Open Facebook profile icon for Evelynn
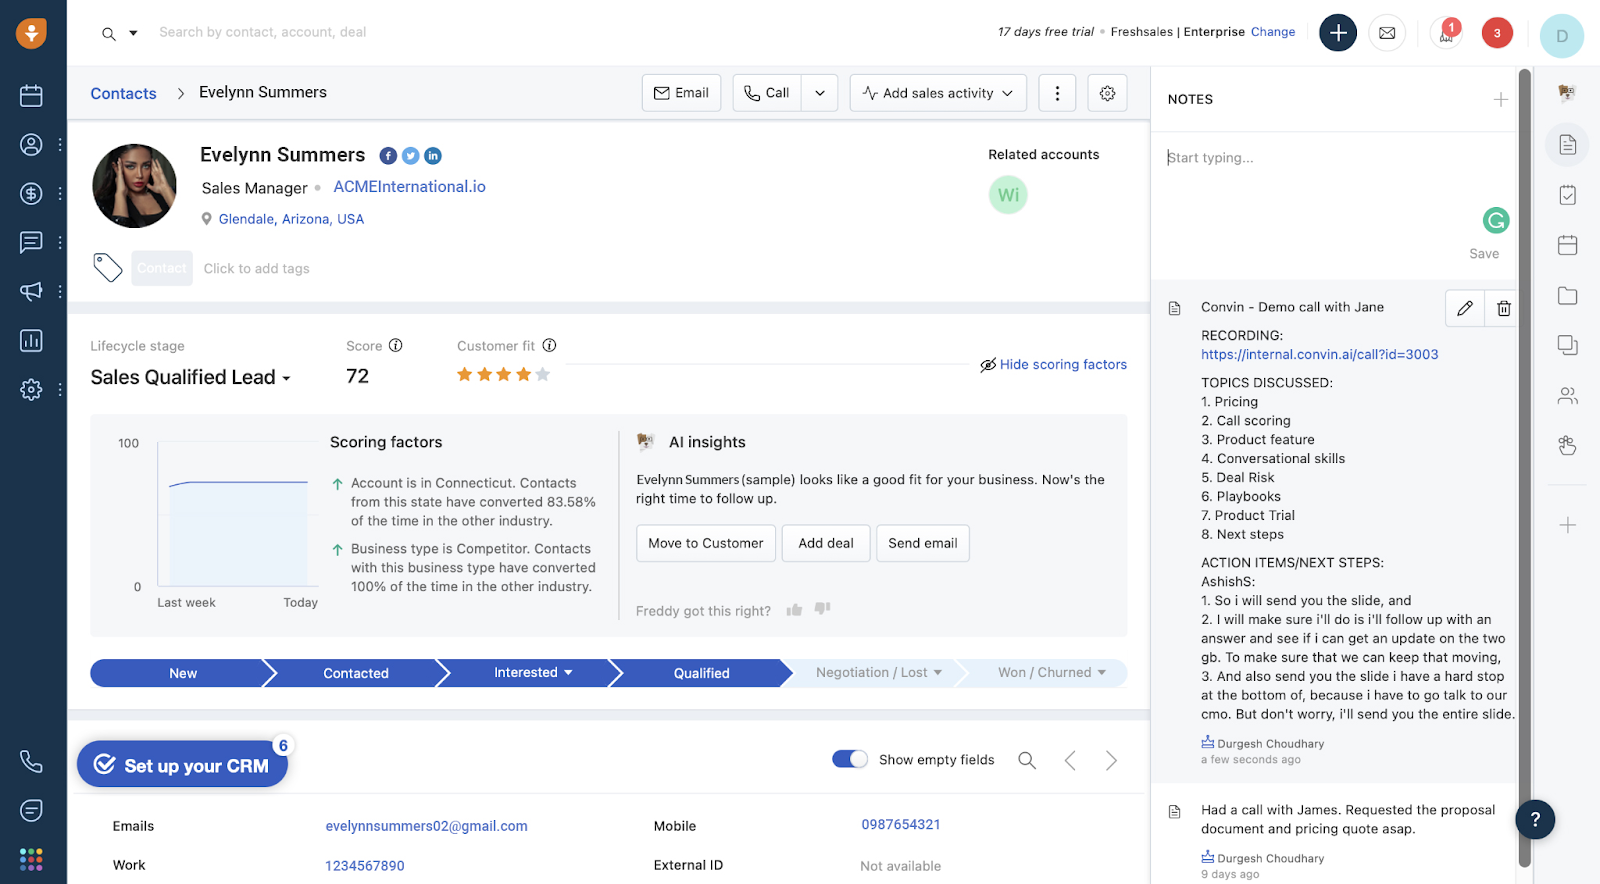This screenshot has height=884, width=1600. (388, 156)
